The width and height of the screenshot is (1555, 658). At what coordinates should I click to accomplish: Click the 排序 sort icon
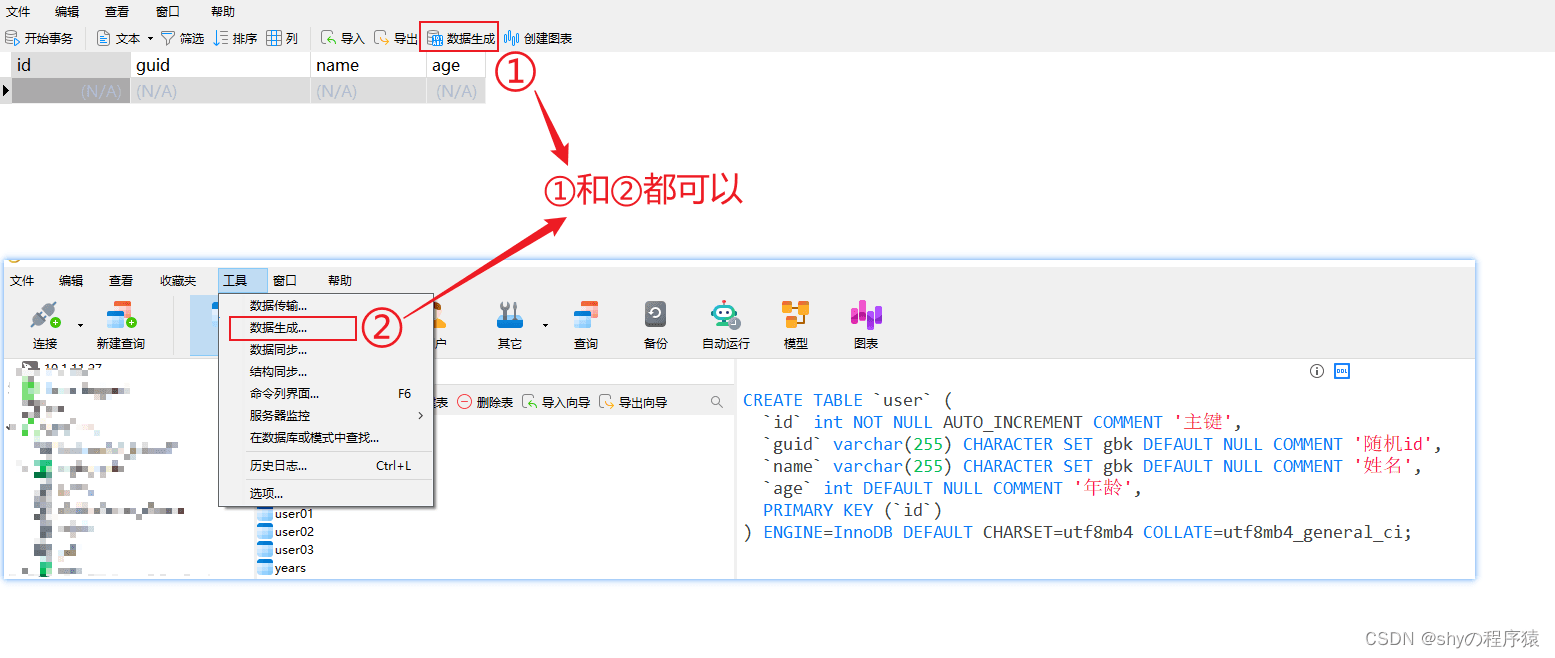coord(221,38)
